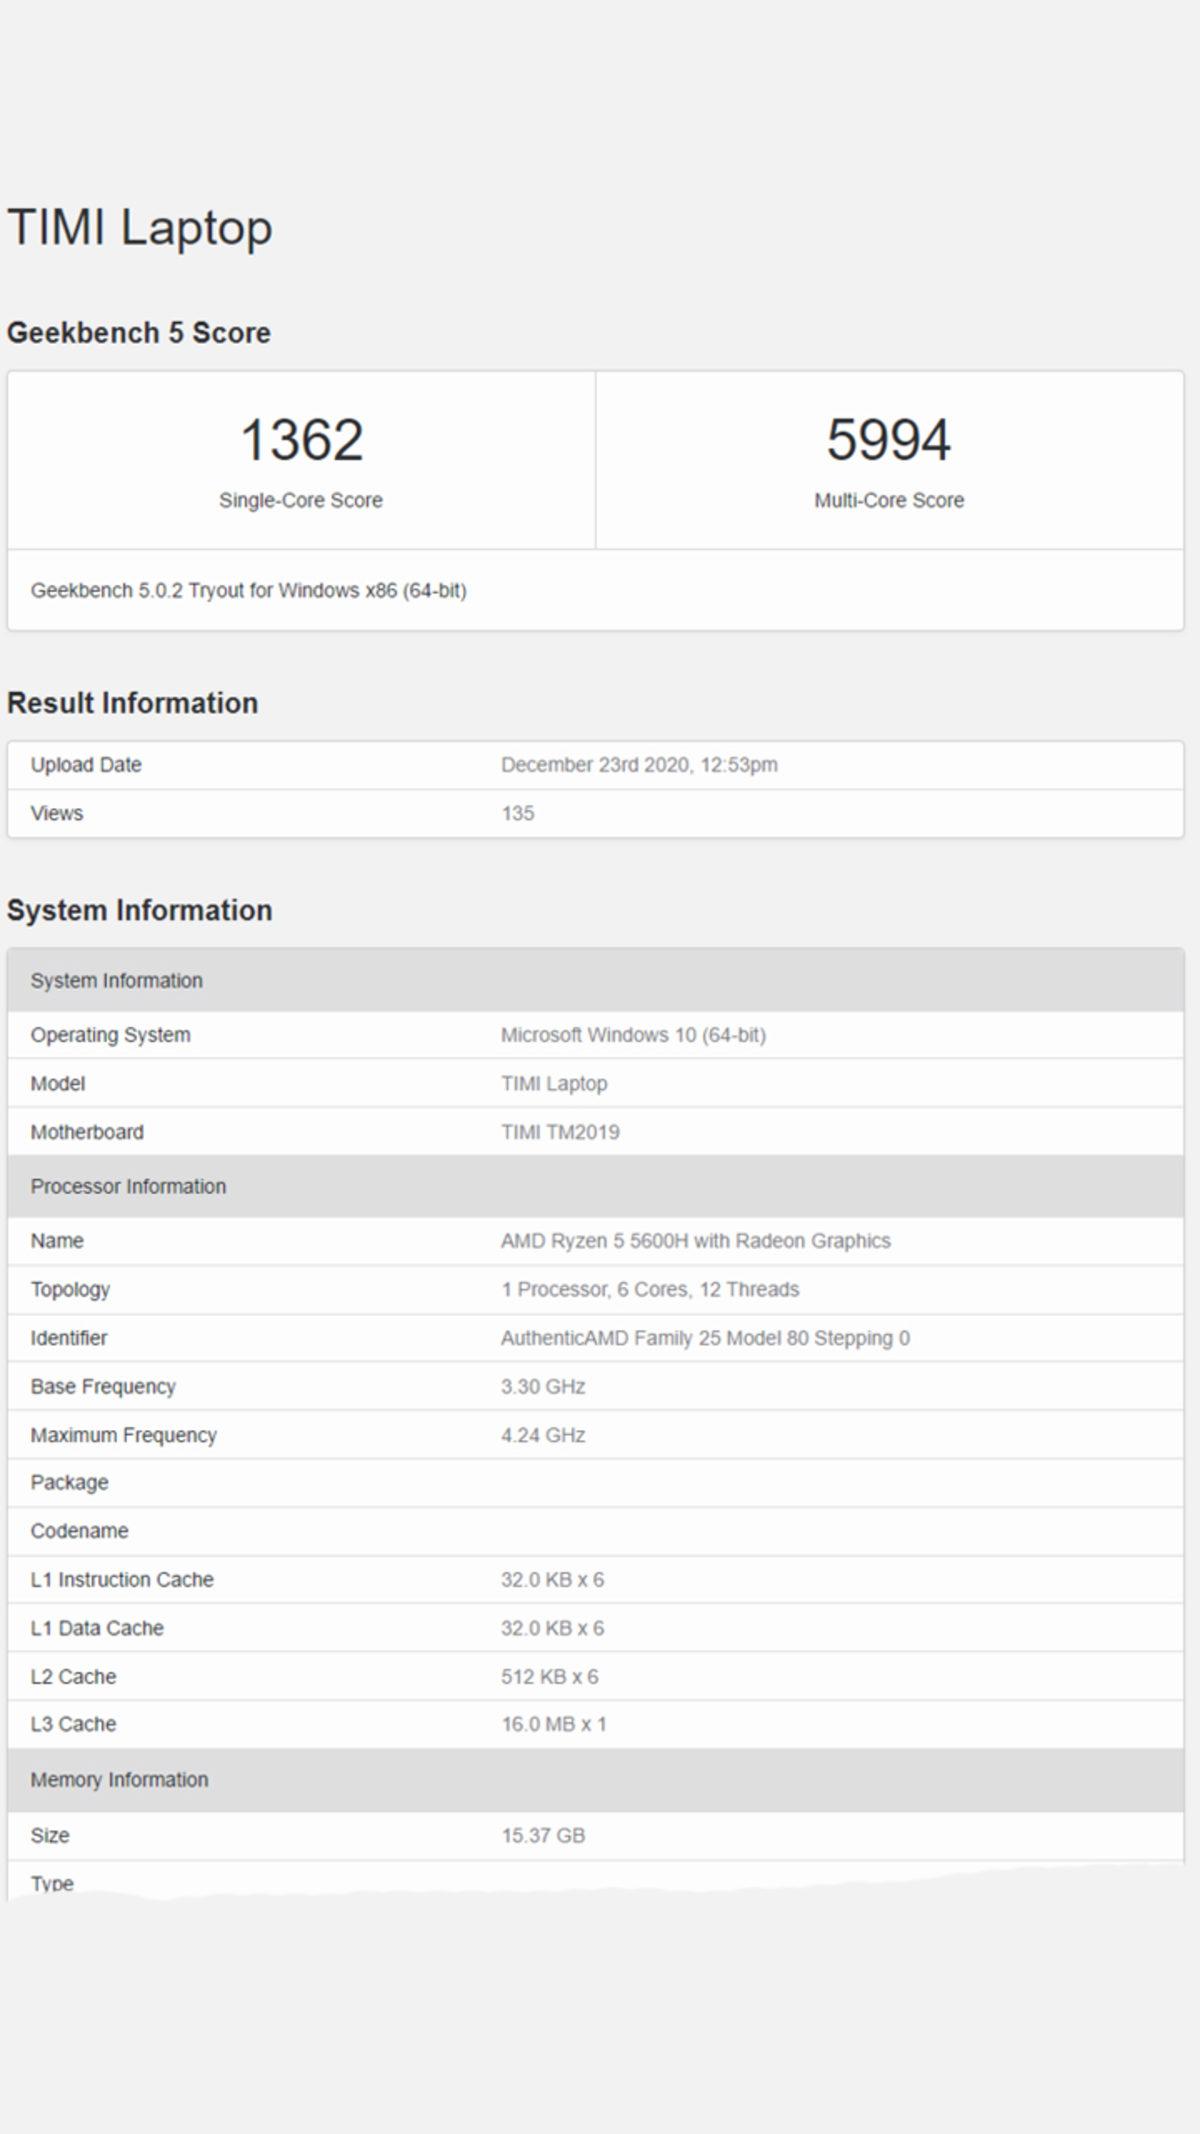
Task: Click the Operating System label
Action: 110,1035
